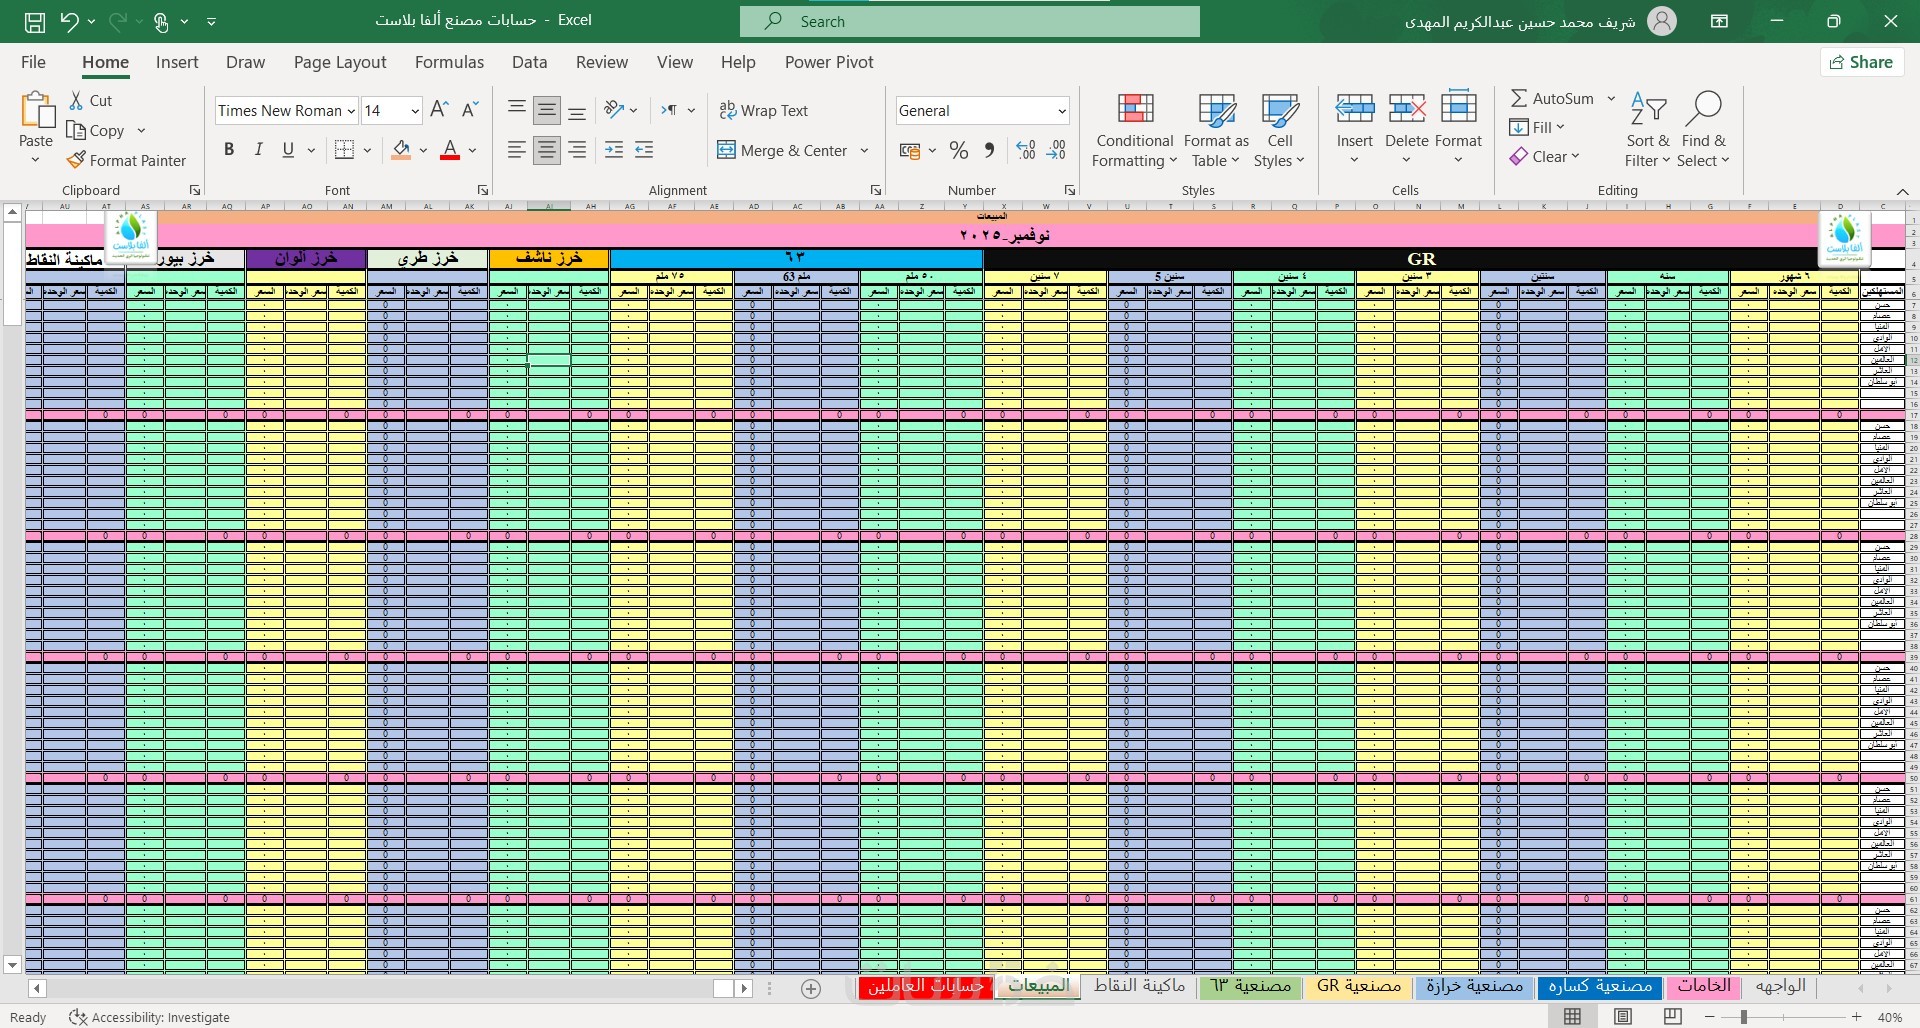Expand the Merge & Center dropdown arrow

(x=865, y=151)
